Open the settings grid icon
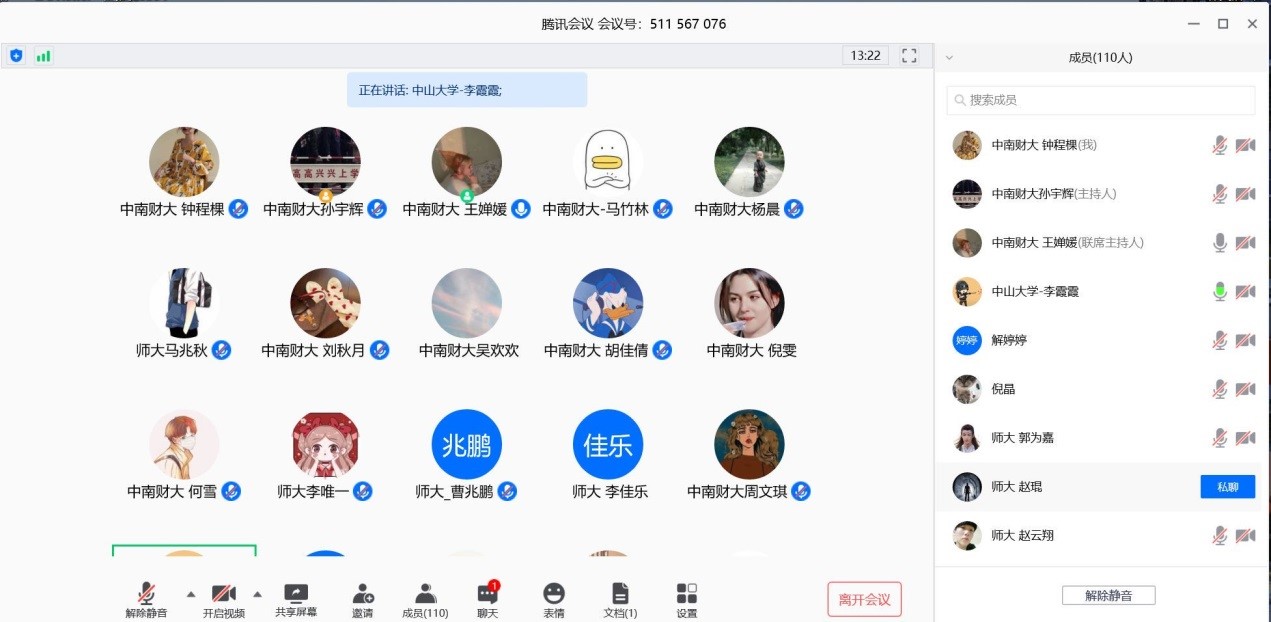The height and width of the screenshot is (622, 1271). [x=687, y=601]
